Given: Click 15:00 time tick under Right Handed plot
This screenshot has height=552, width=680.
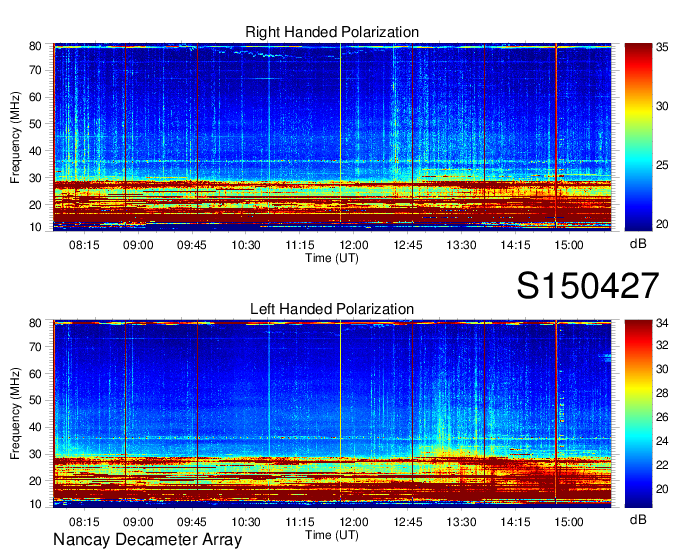Looking at the screenshot, I should [569, 245].
